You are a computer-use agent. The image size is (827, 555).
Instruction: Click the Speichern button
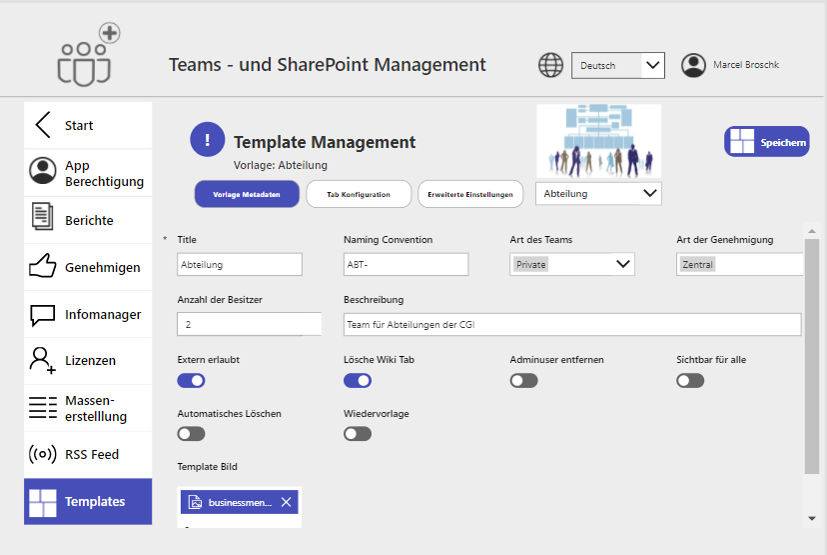[767, 142]
